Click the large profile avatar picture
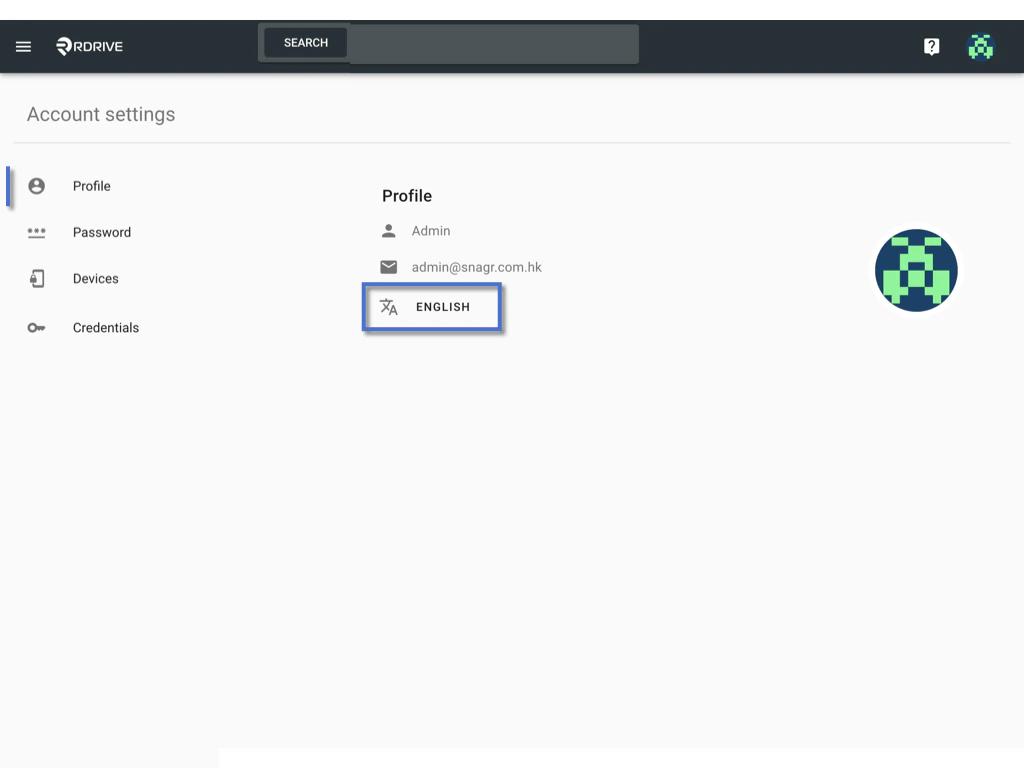The image size is (1024, 768). (916, 270)
